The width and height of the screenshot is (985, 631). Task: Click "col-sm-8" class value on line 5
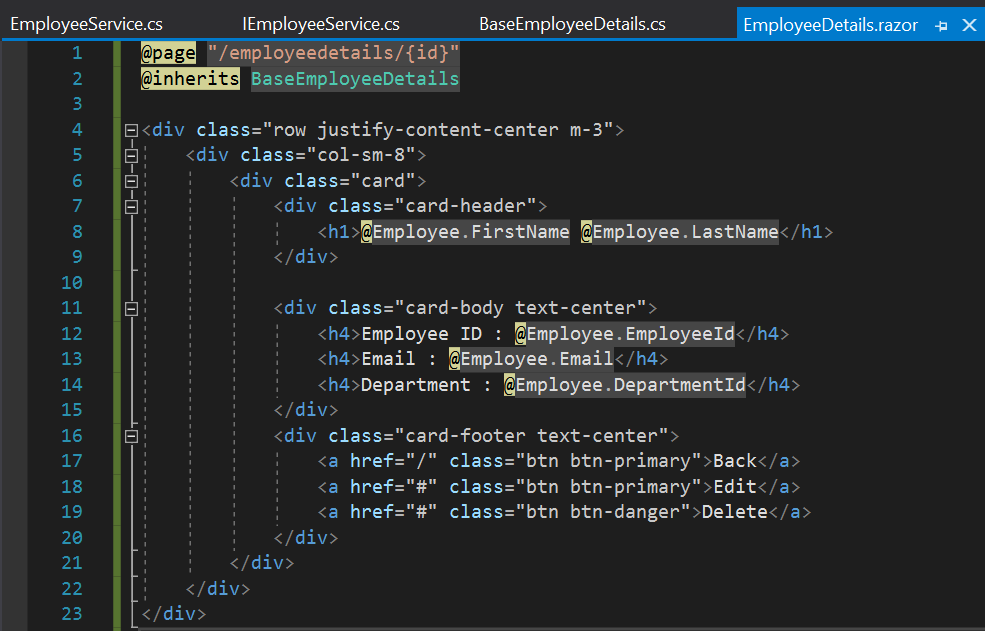click(x=361, y=155)
